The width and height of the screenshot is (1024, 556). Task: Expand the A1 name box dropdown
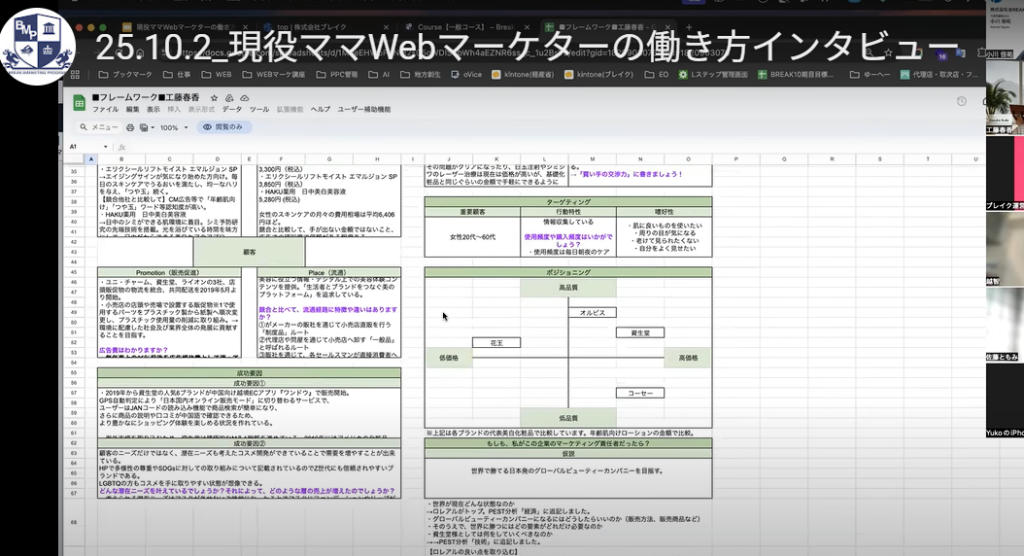[107, 147]
